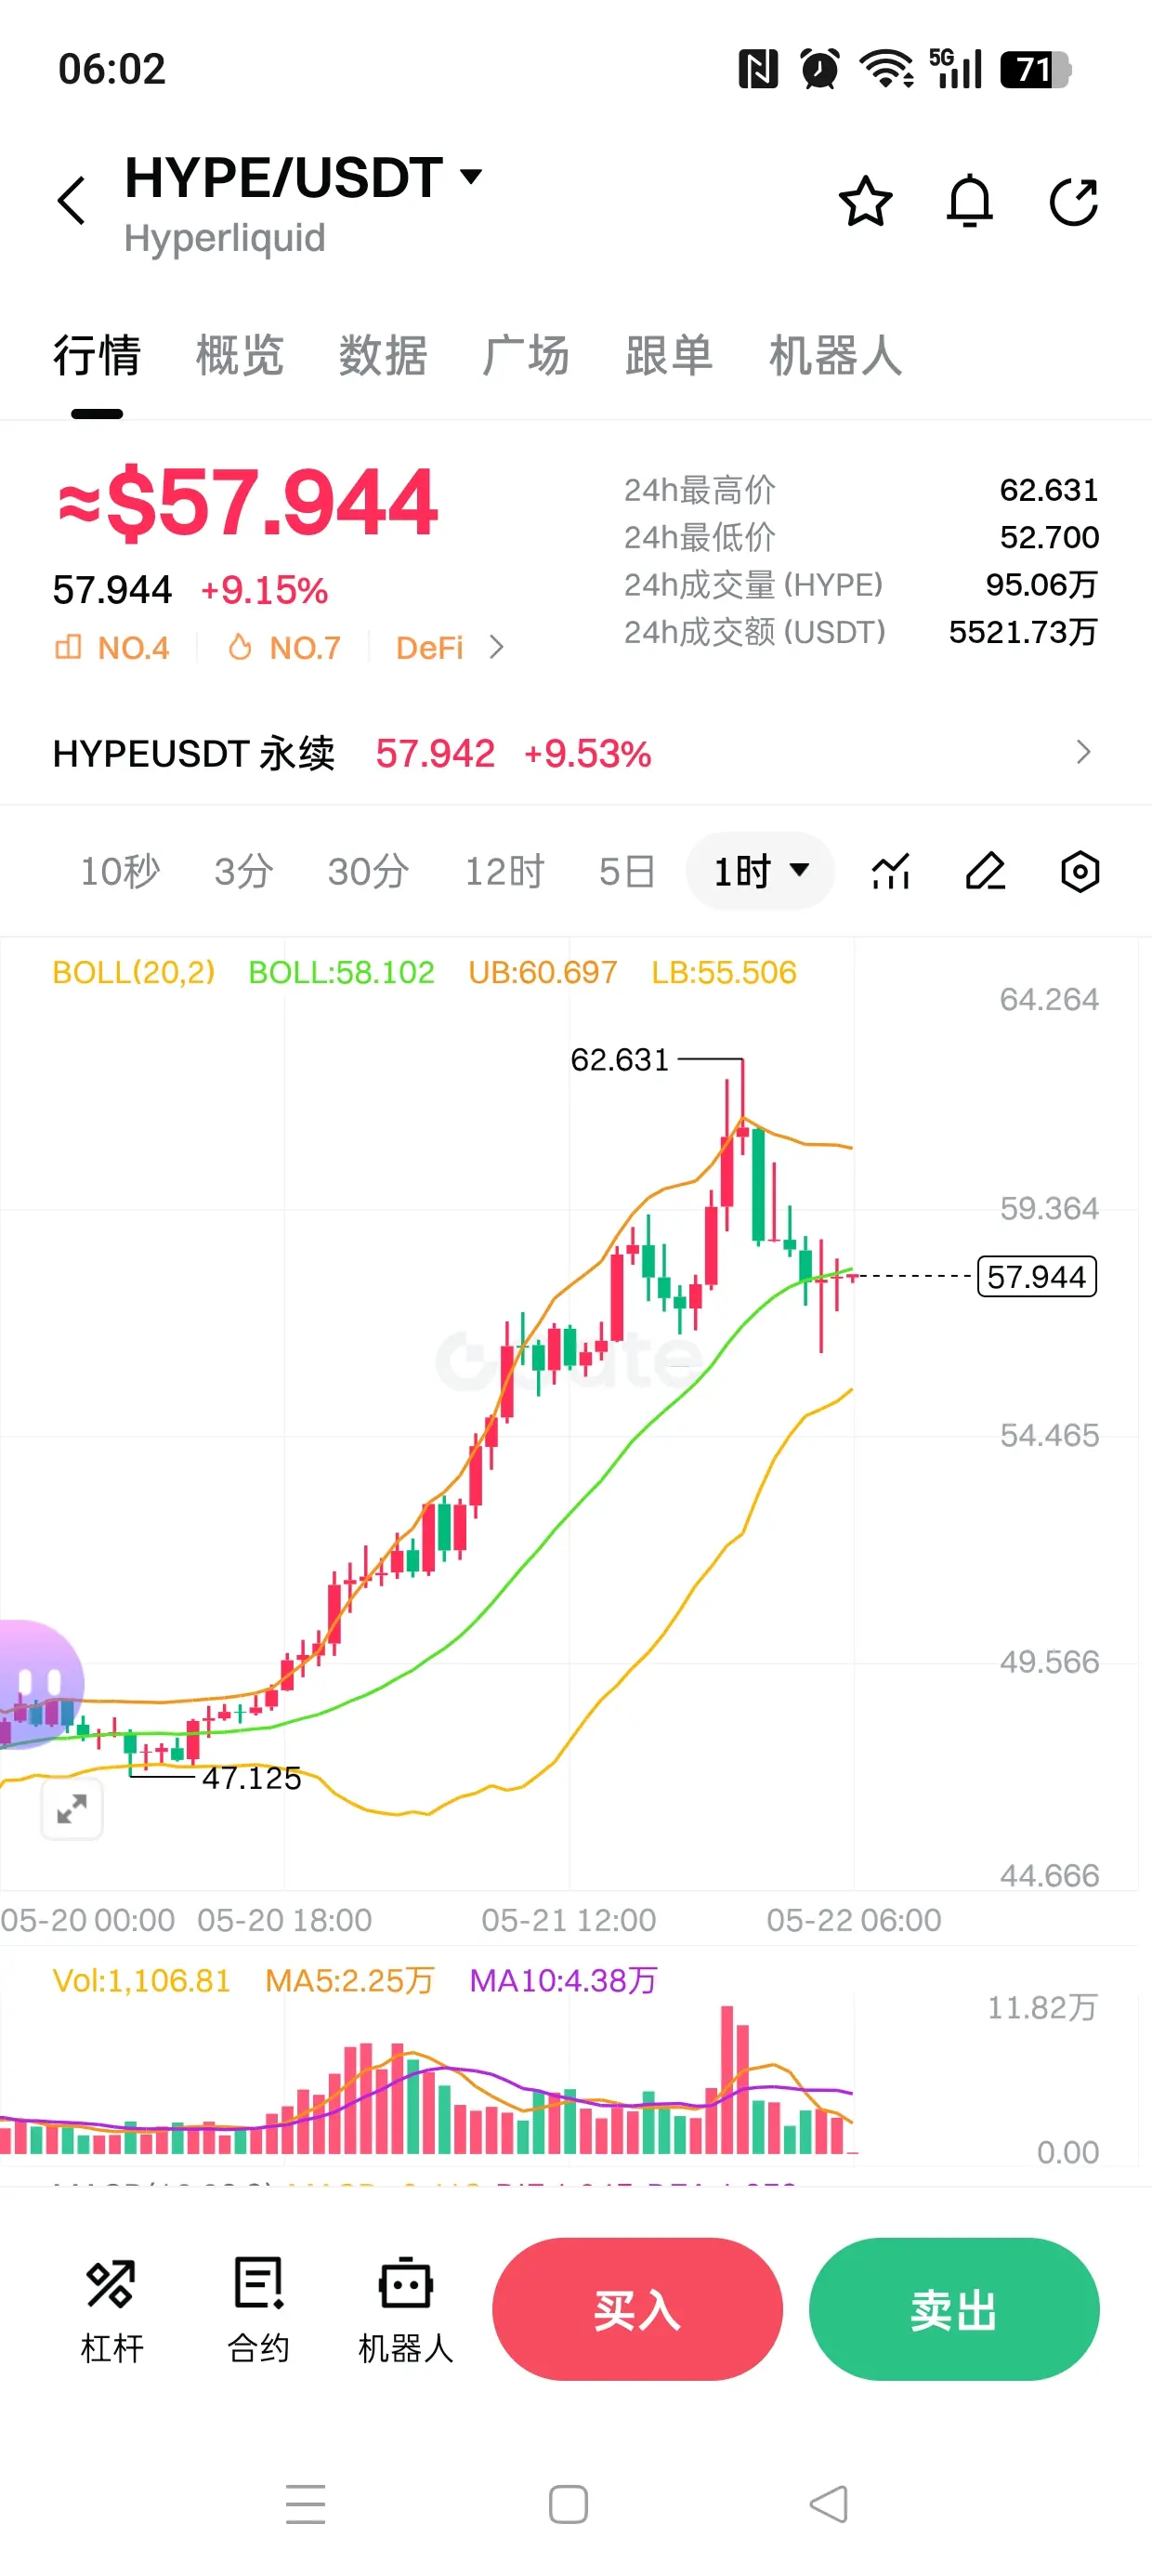Tap the NO.7 hot ranking badge
Viewport: 1152px width, 2576px height.
coord(284,648)
